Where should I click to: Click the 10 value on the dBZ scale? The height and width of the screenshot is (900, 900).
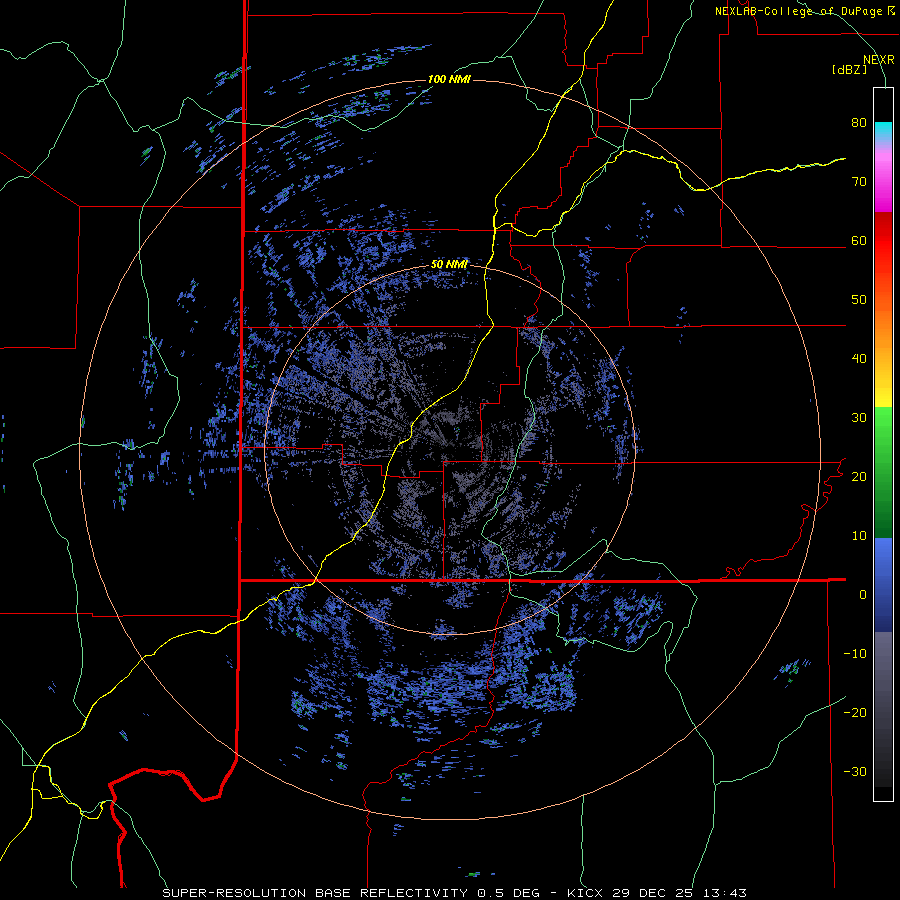859,536
